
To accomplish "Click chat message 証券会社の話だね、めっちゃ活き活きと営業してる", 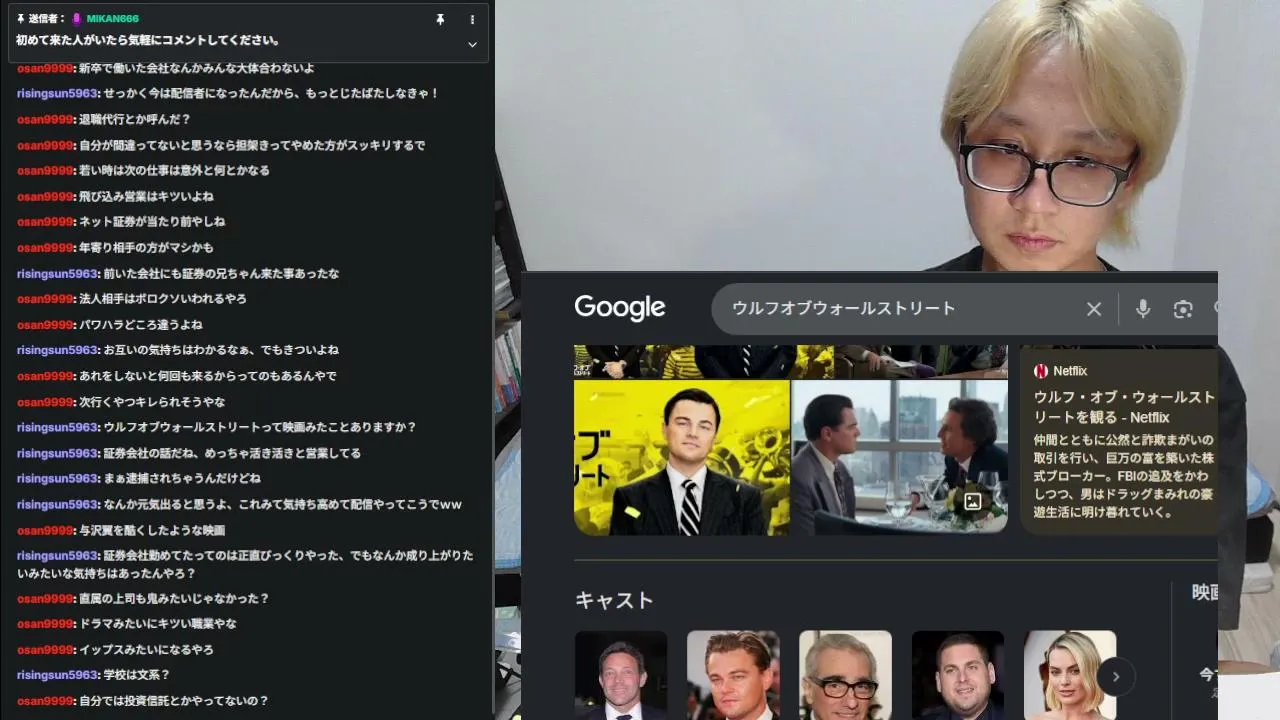I will point(232,454).
